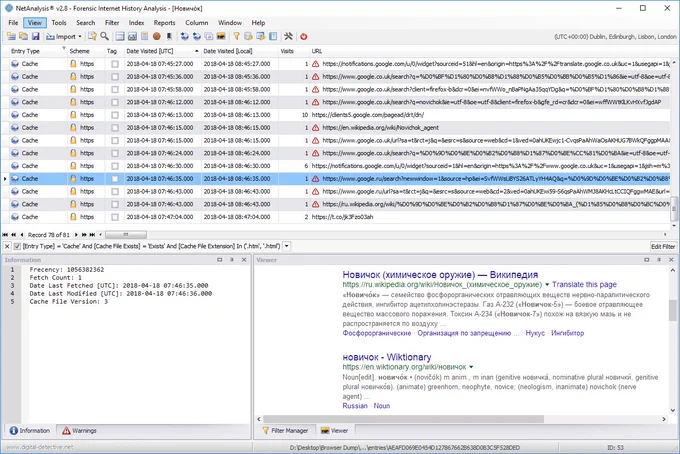
Task: Click the bookmark tag toolbar icon
Action: click(169, 36)
